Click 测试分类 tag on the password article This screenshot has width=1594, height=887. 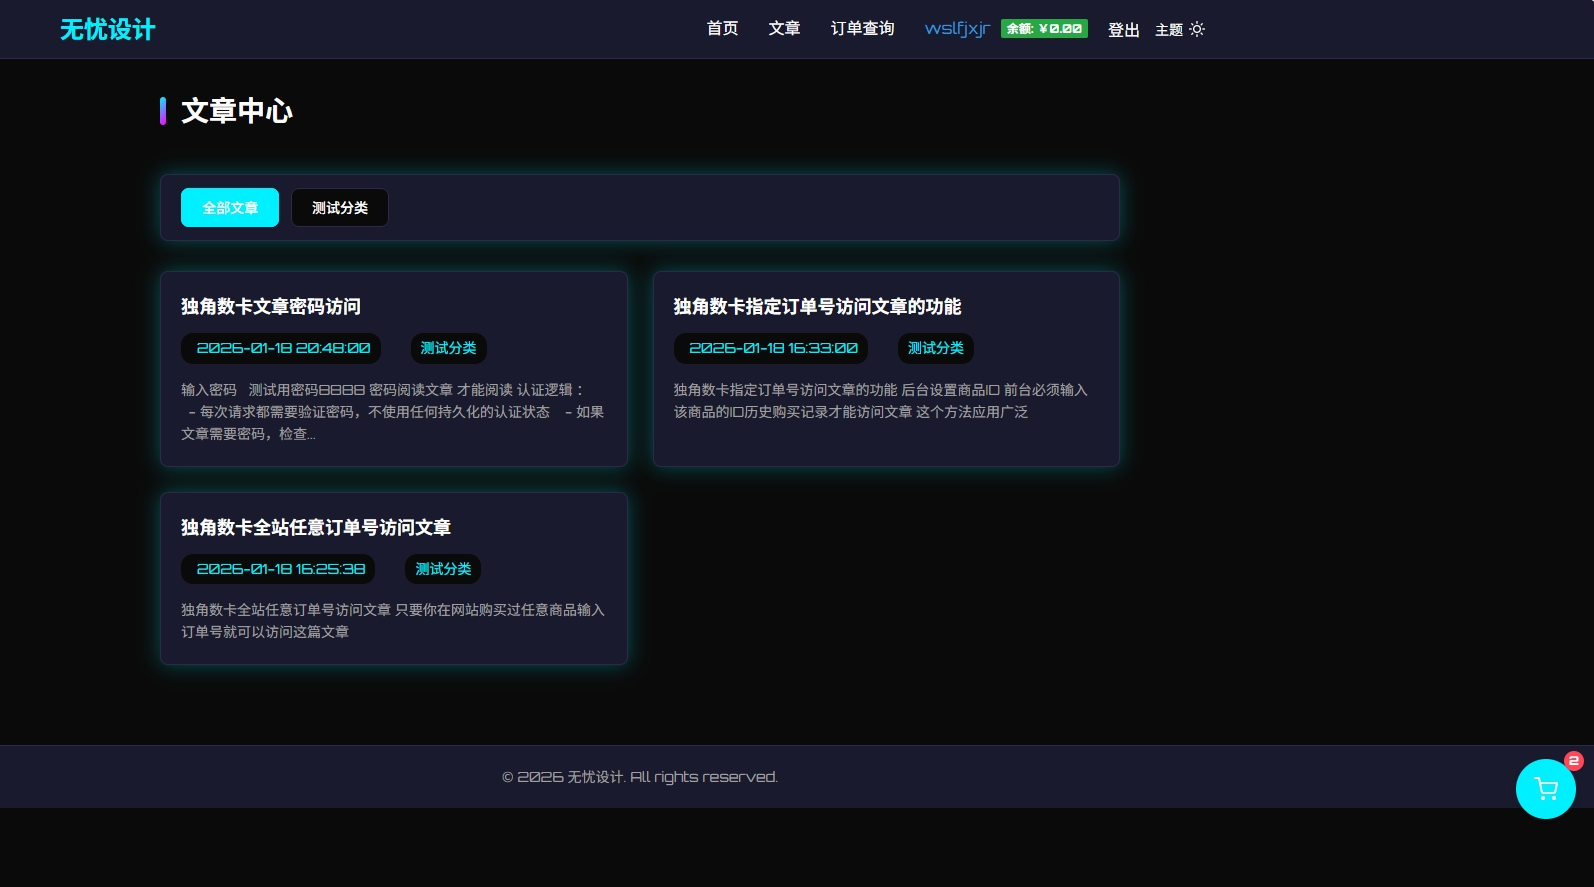[448, 348]
